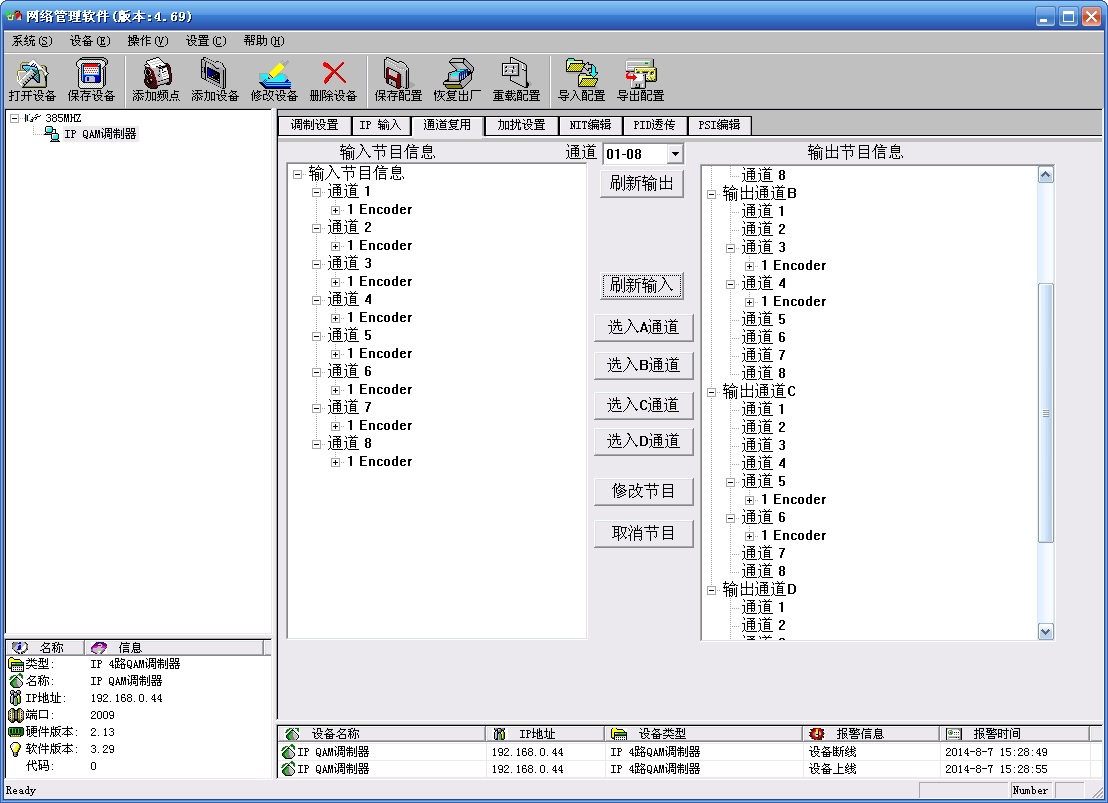Image resolution: width=1108 pixels, height=803 pixels.
Task: Click the 打开设备 (Open Device) toolbar icon
Action: tap(32, 76)
